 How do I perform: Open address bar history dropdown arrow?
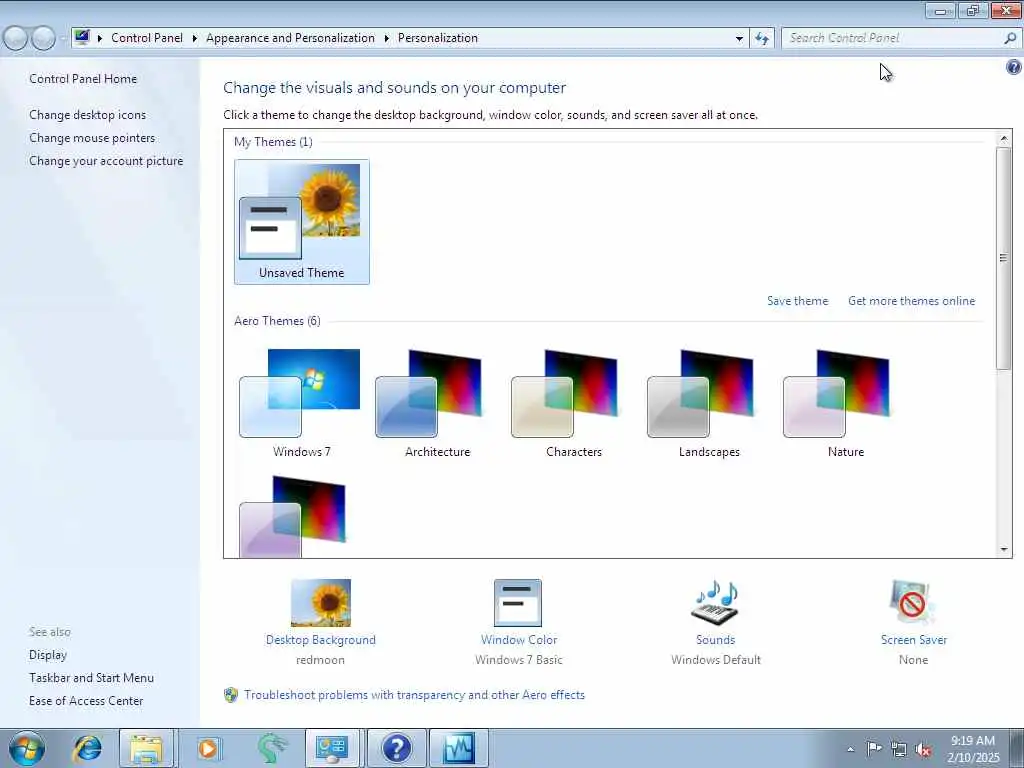pyautogui.click(x=739, y=39)
